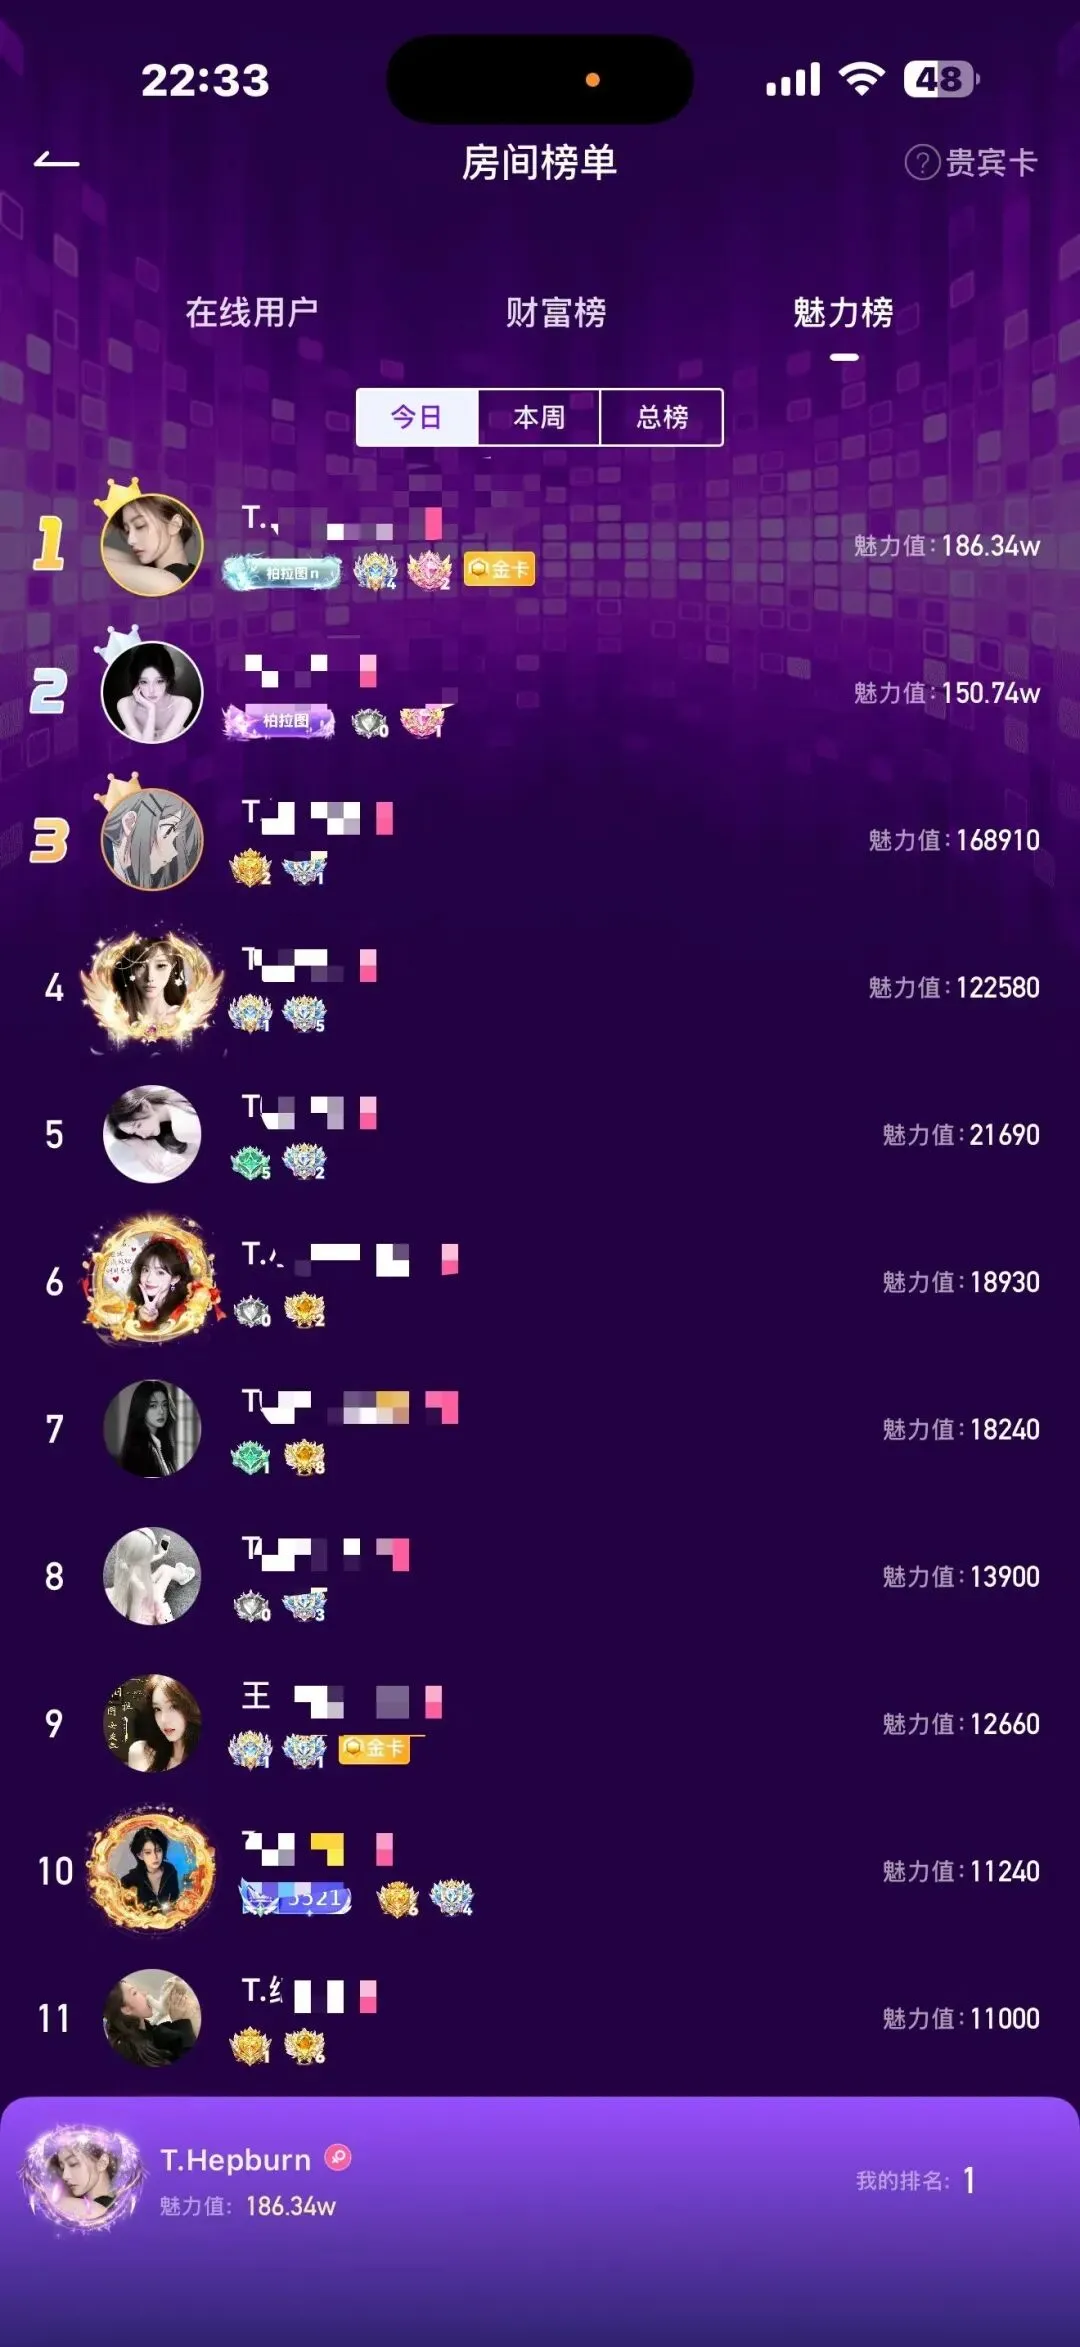Select the 本周 segment
Image resolution: width=1080 pixels, height=2347 pixels.
coord(539,417)
